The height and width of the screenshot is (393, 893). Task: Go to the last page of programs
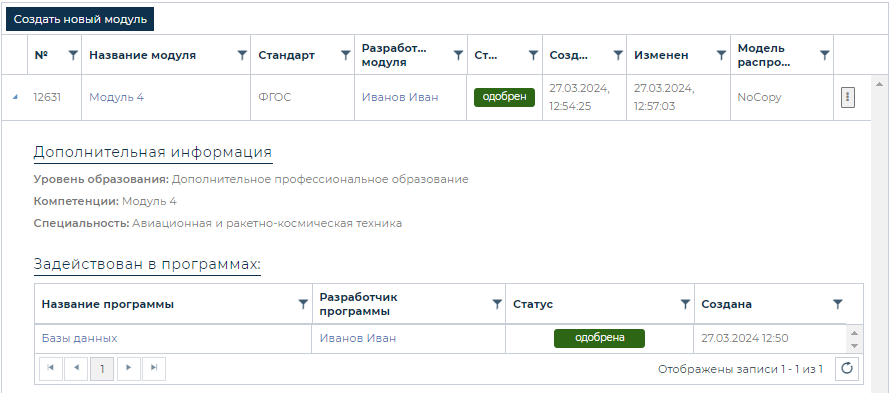(x=154, y=369)
